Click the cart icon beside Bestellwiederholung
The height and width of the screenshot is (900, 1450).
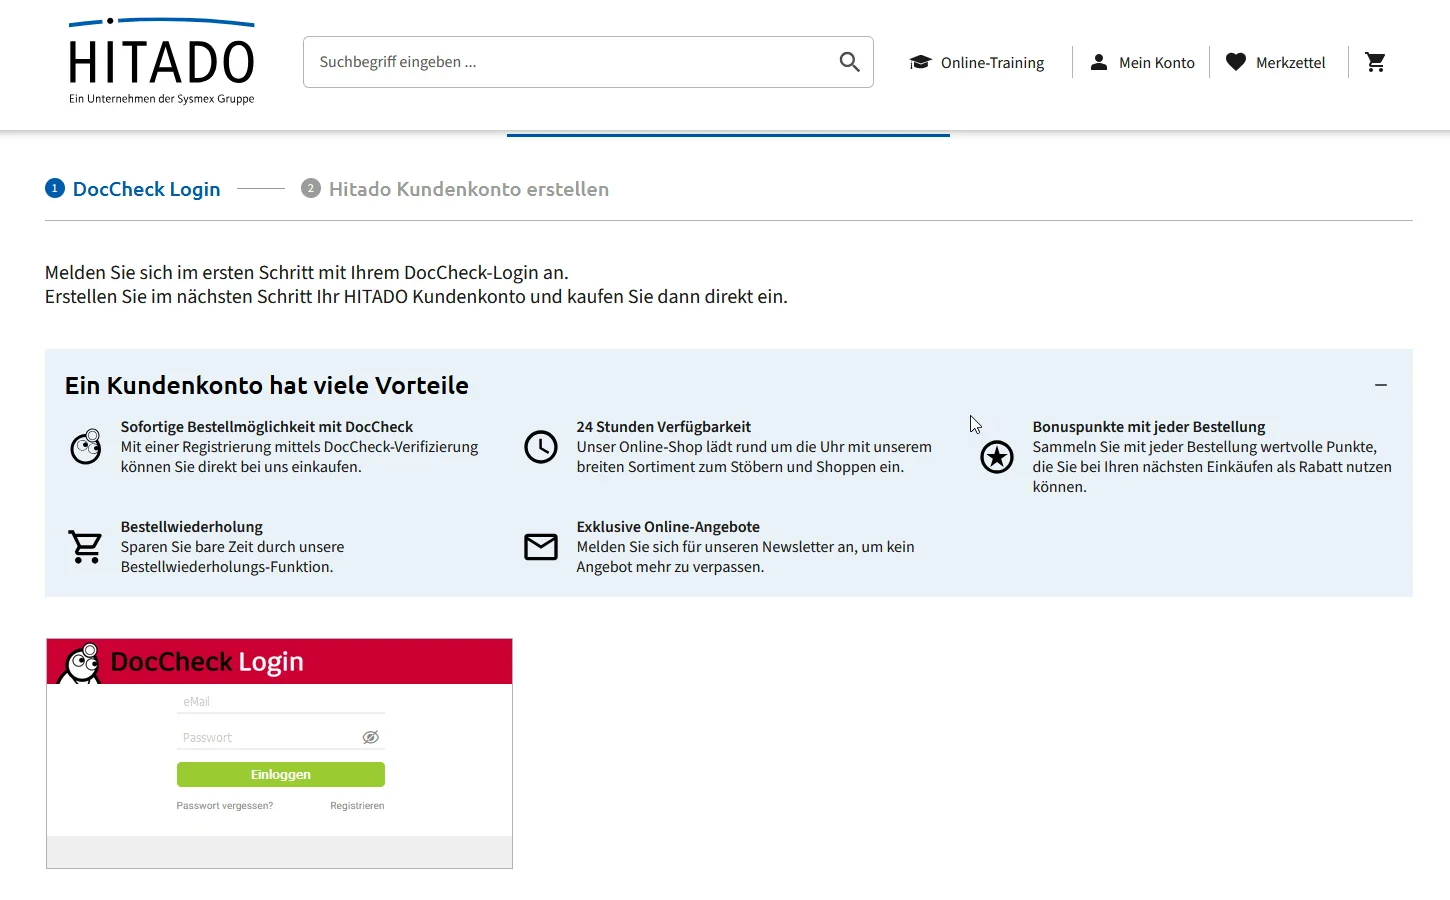coord(85,547)
